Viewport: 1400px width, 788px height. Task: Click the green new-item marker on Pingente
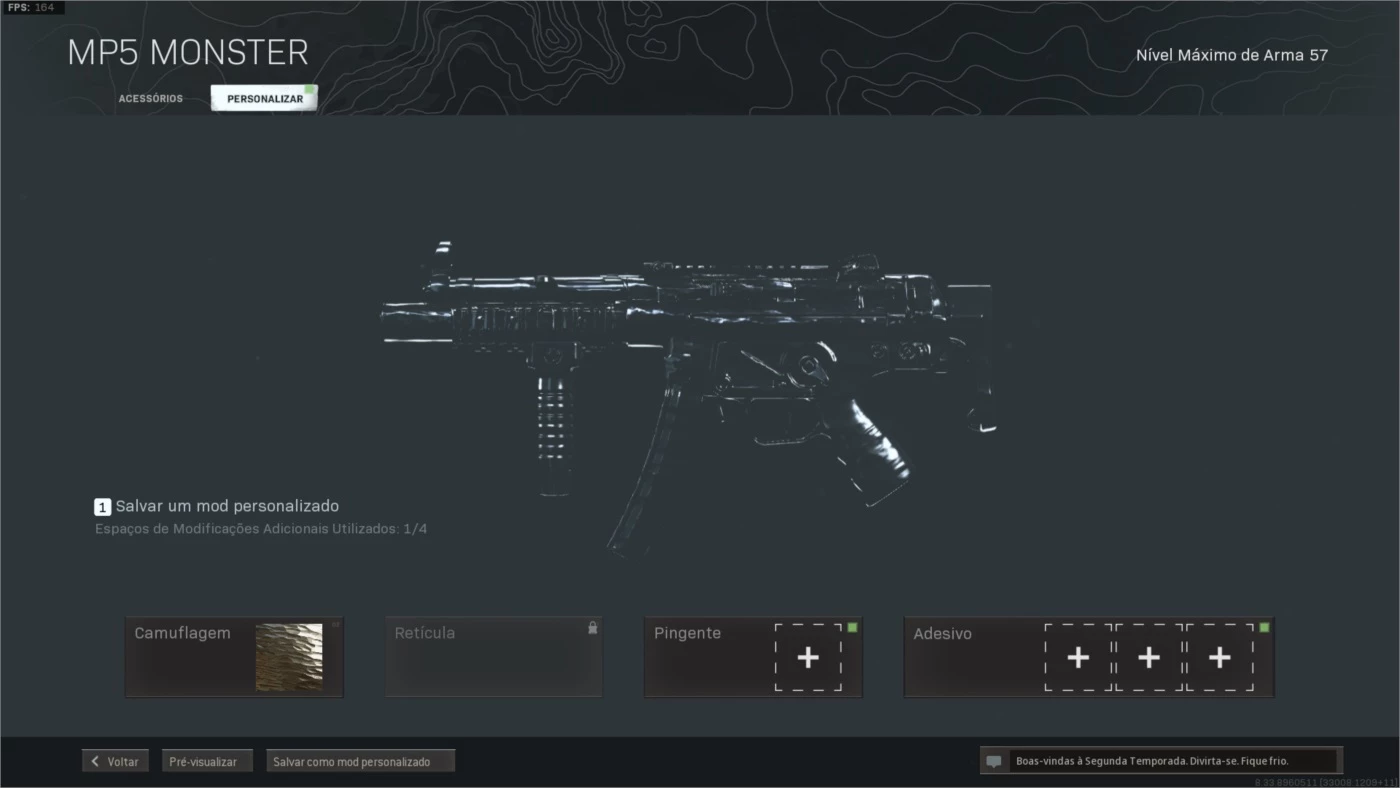pos(852,627)
